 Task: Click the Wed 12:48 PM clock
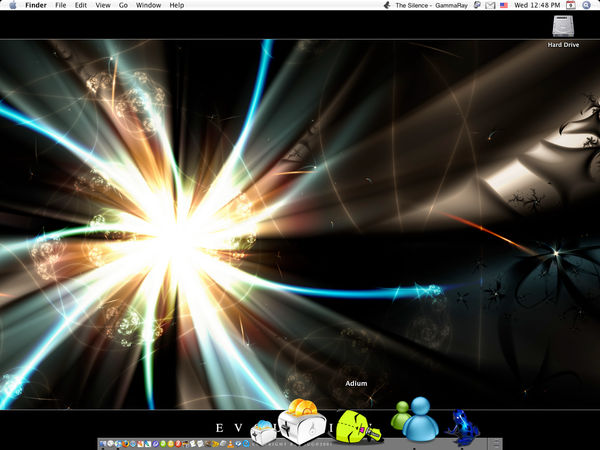(537, 5)
